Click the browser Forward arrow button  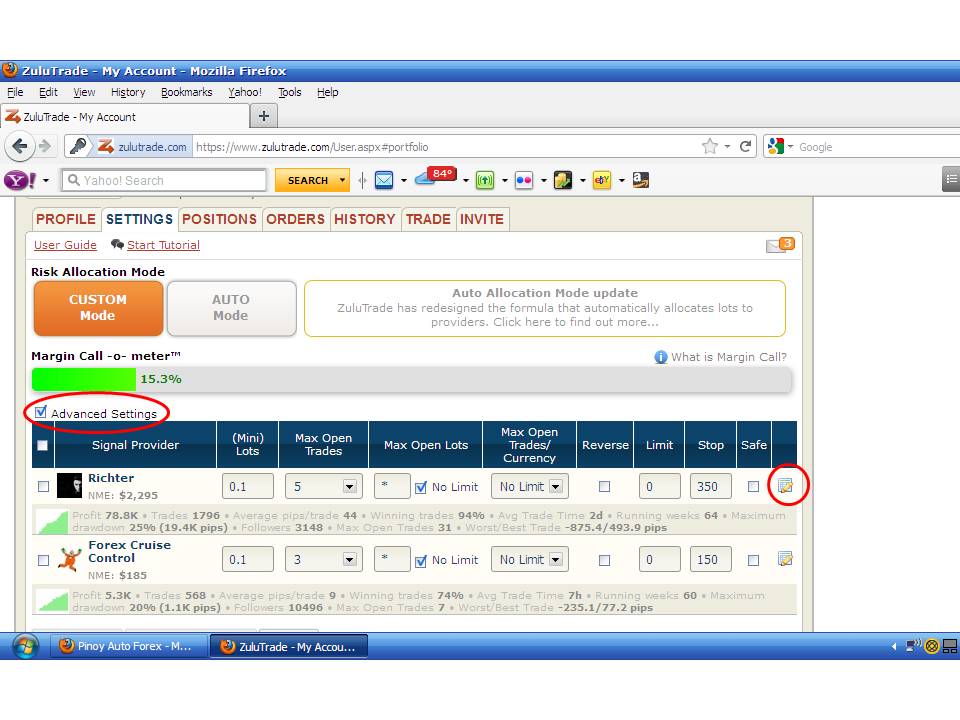tap(45, 146)
